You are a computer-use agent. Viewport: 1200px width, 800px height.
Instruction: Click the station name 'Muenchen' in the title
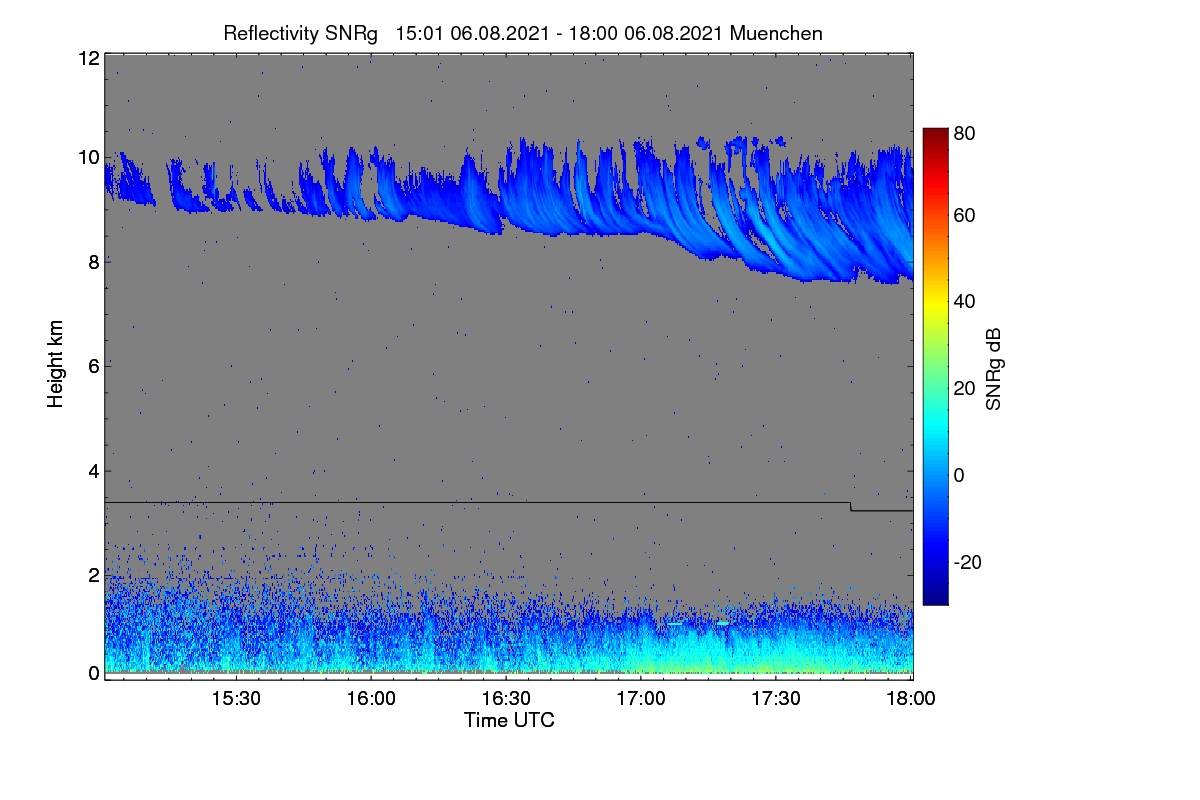tap(777, 33)
